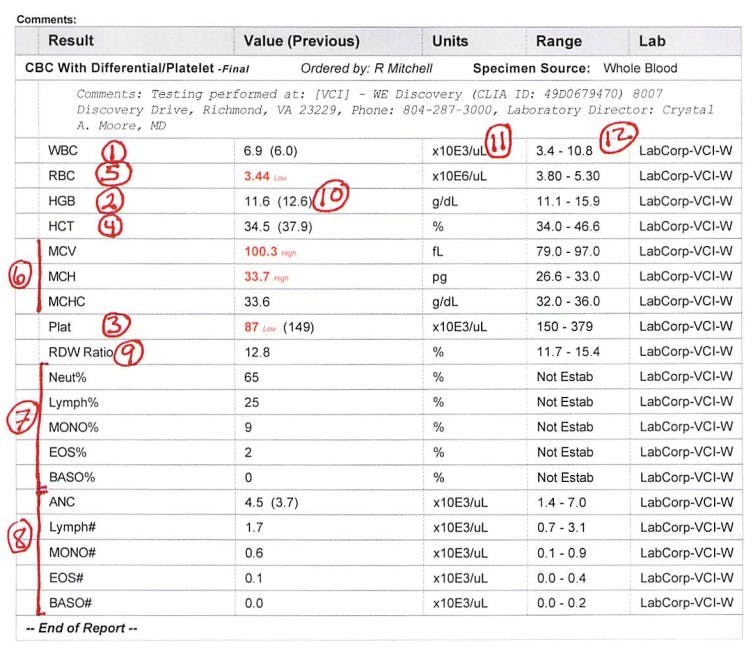
Task: Click the CBC With Differential/Platelet title
Action: [x=119, y=68]
